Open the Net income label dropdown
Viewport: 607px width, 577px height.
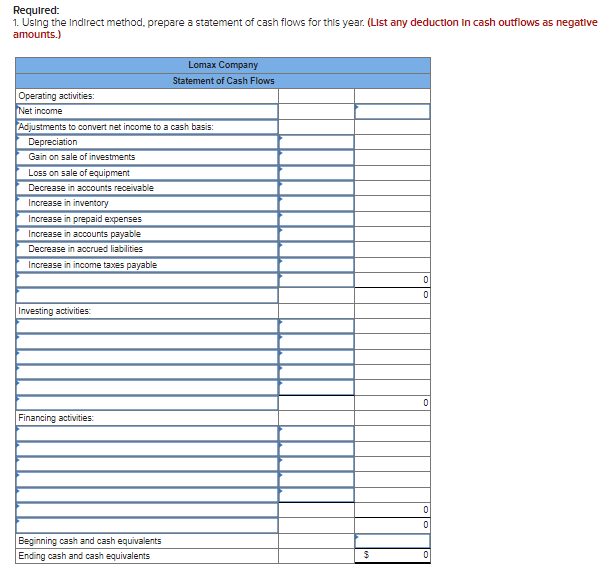(147, 111)
